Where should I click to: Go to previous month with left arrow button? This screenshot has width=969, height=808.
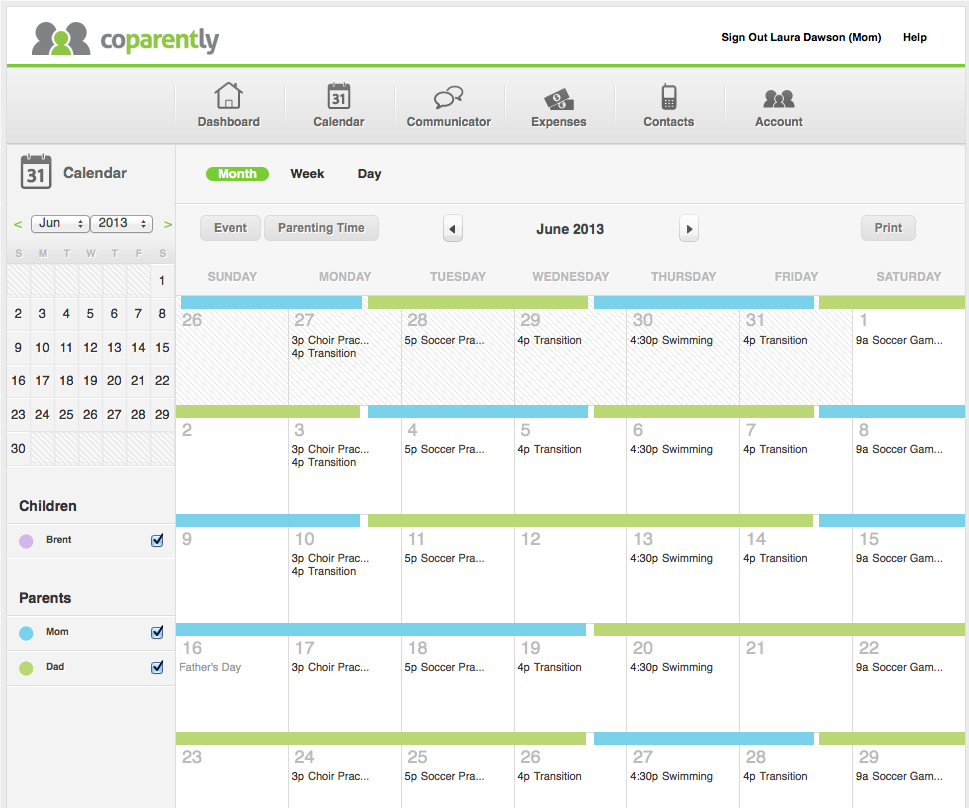(x=452, y=229)
